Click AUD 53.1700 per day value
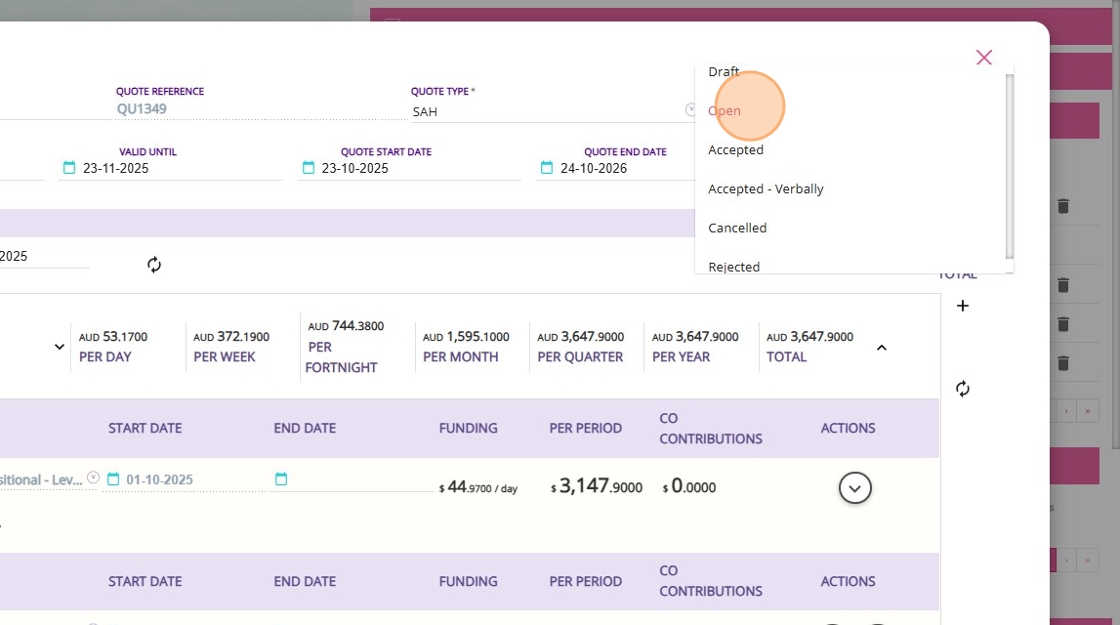This screenshot has width=1120, height=625. (x=113, y=336)
